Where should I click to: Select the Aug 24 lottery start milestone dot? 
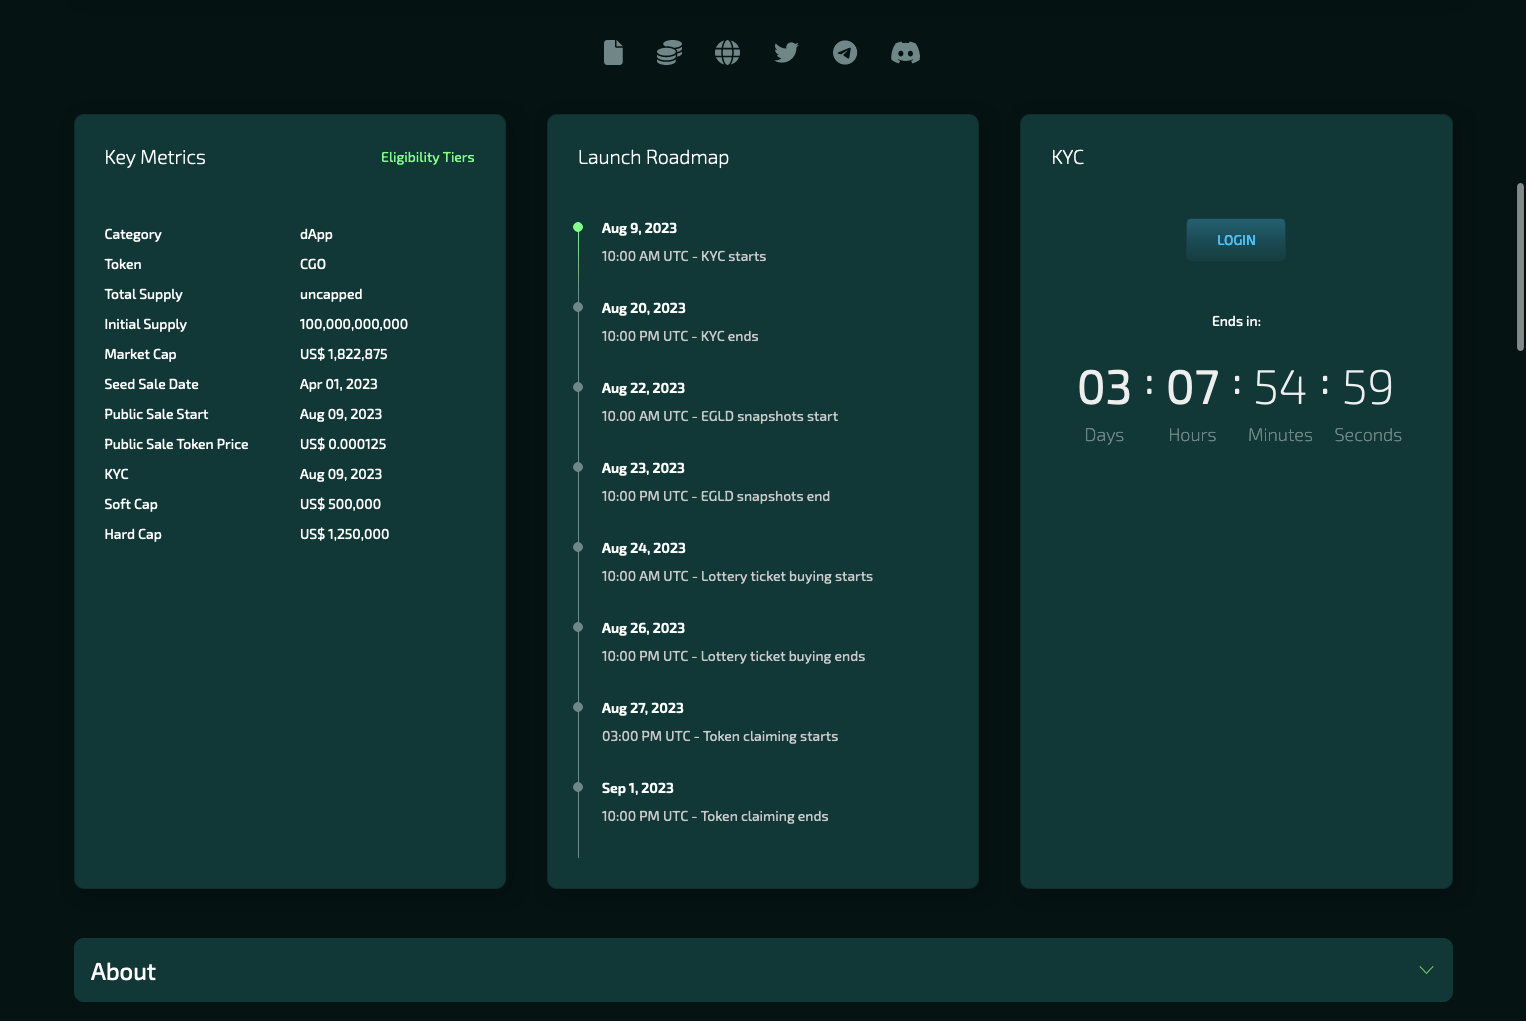578,547
